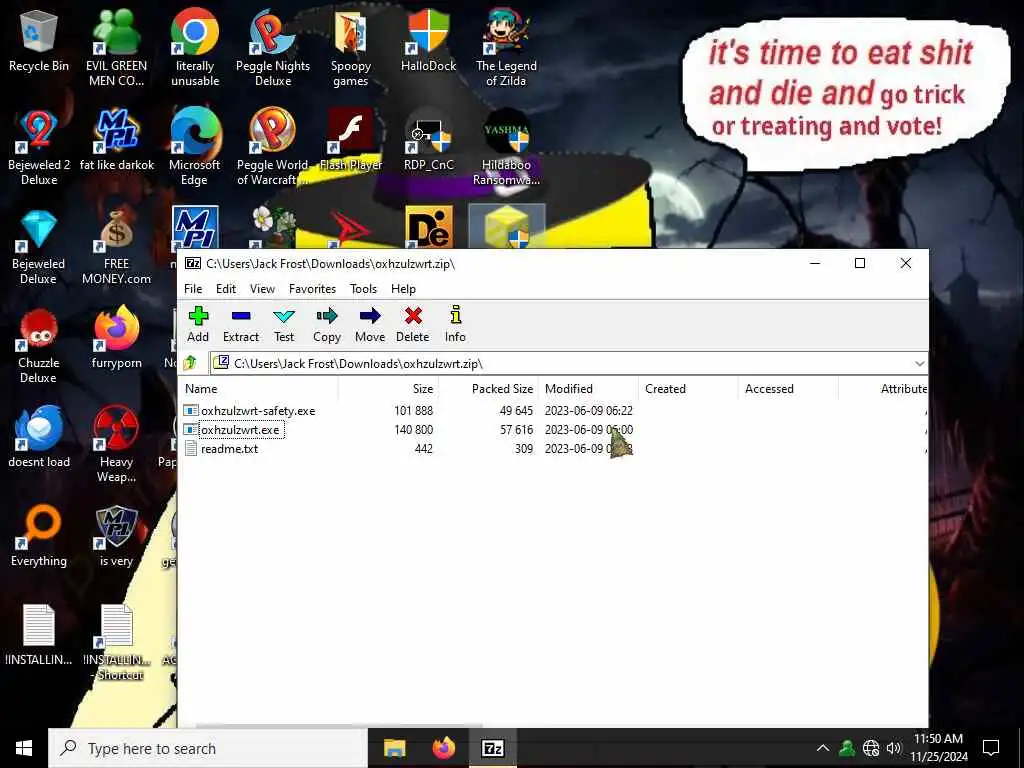Select the Hildaboo Ransomware desktop icon
This screenshot has height=768, width=1024.
pos(506,148)
